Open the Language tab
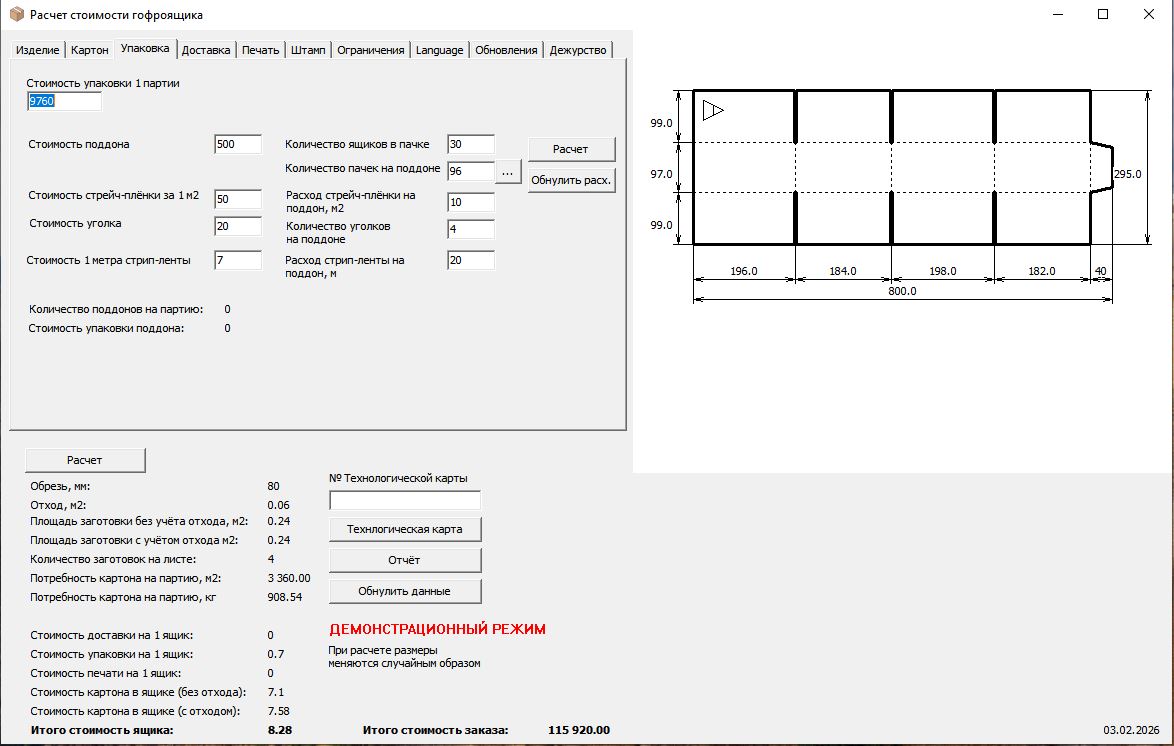The height and width of the screenshot is (746, 1174). (x=439, y=50)
